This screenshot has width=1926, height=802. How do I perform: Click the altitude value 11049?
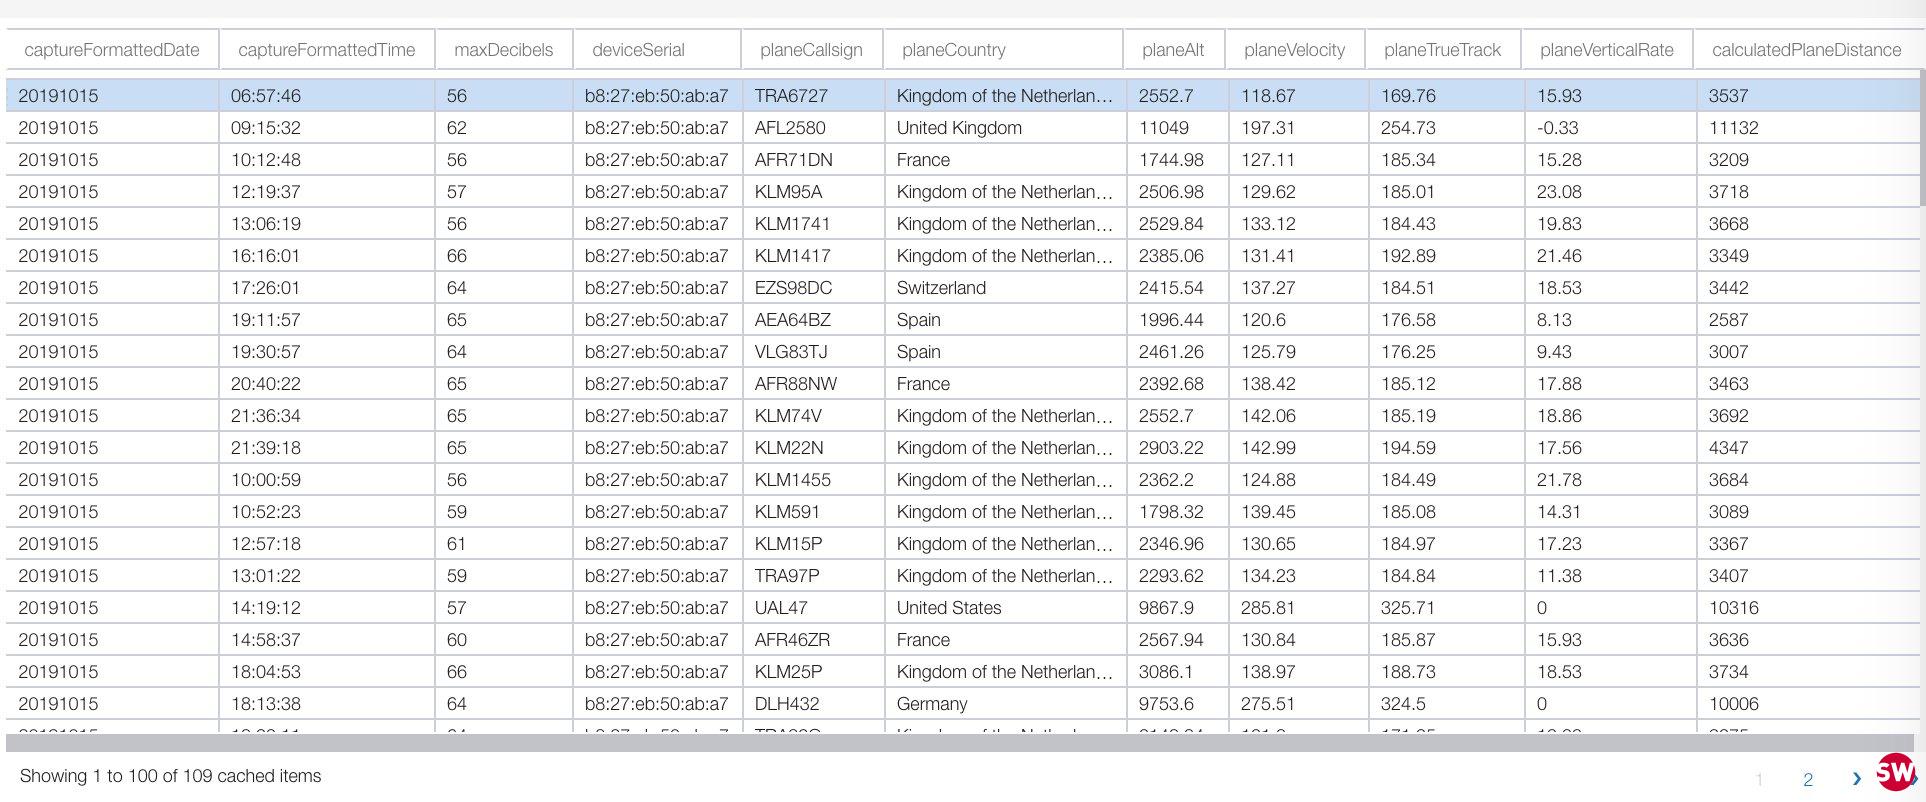pyautogui.click(x=1164, y=128)
